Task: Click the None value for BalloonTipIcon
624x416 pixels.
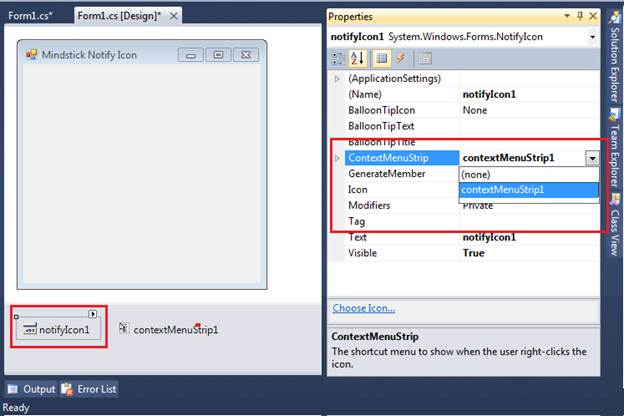Action: click(x=475, y=110)
